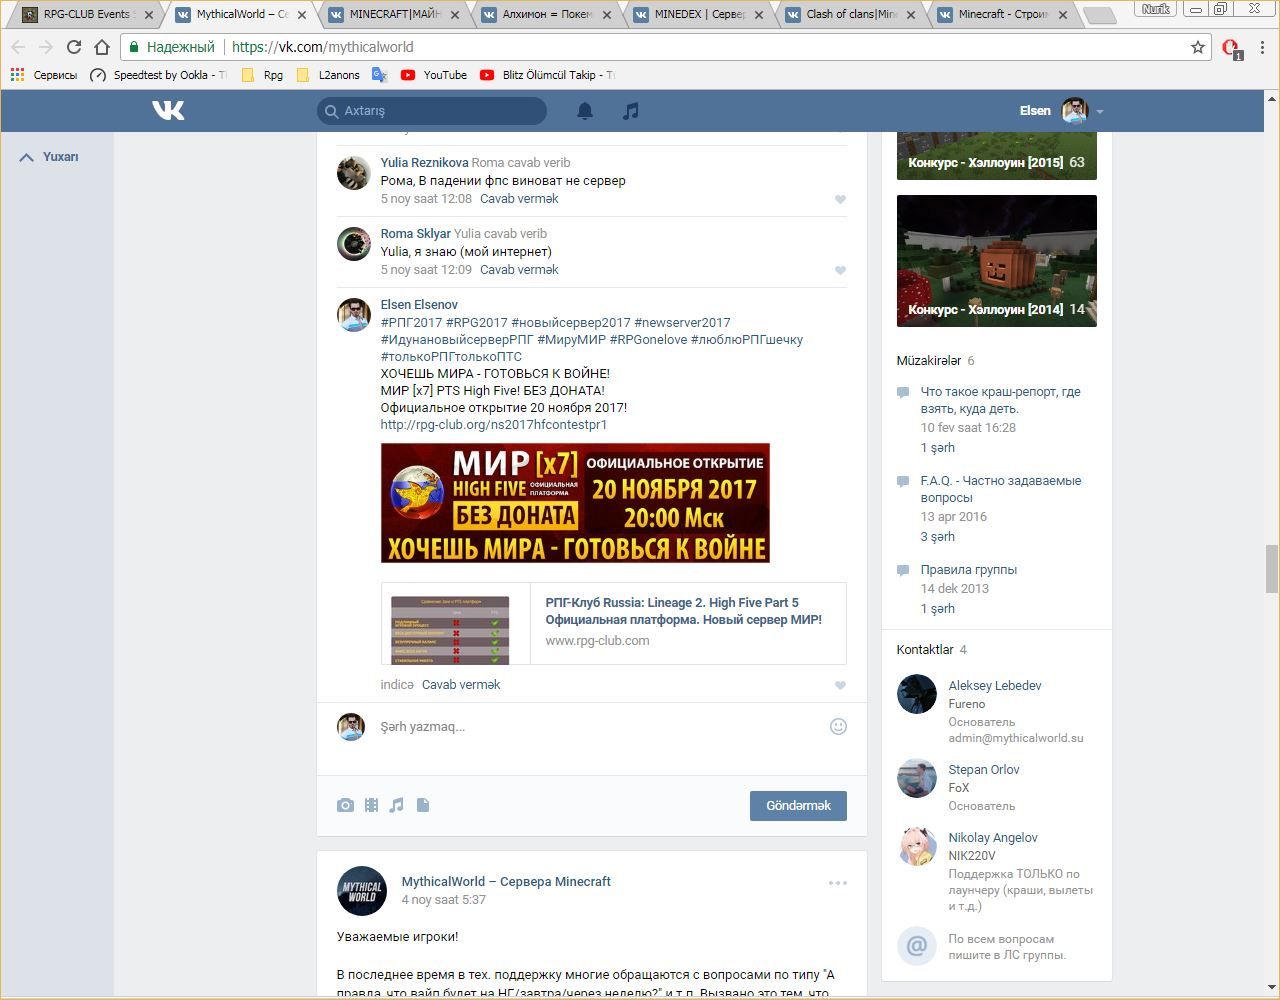Switch to the RPG-CLUB Events tab

[87, 15]
